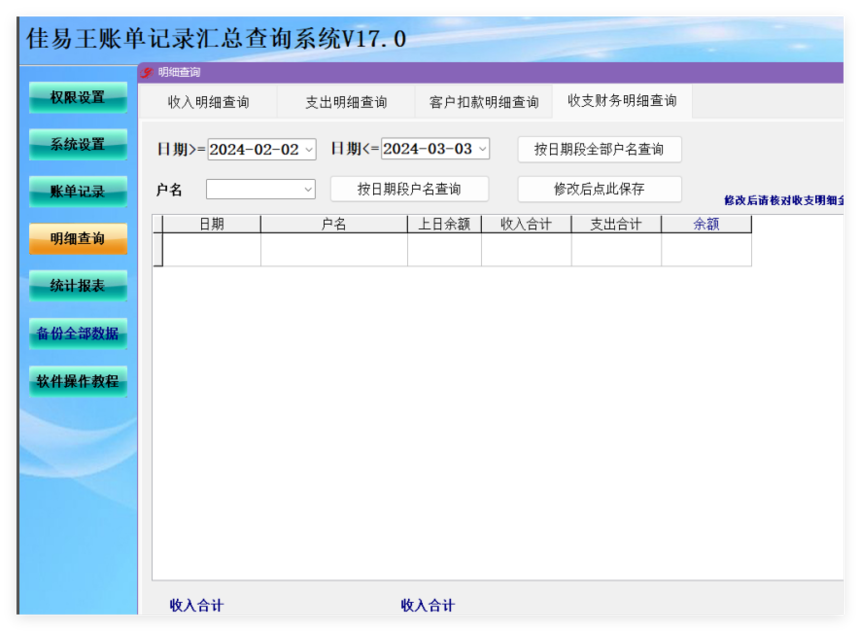Image resolution: width=860 pixels, height=631 pixels.
Task: Click the 户名 column header
Action: [334, 224]
